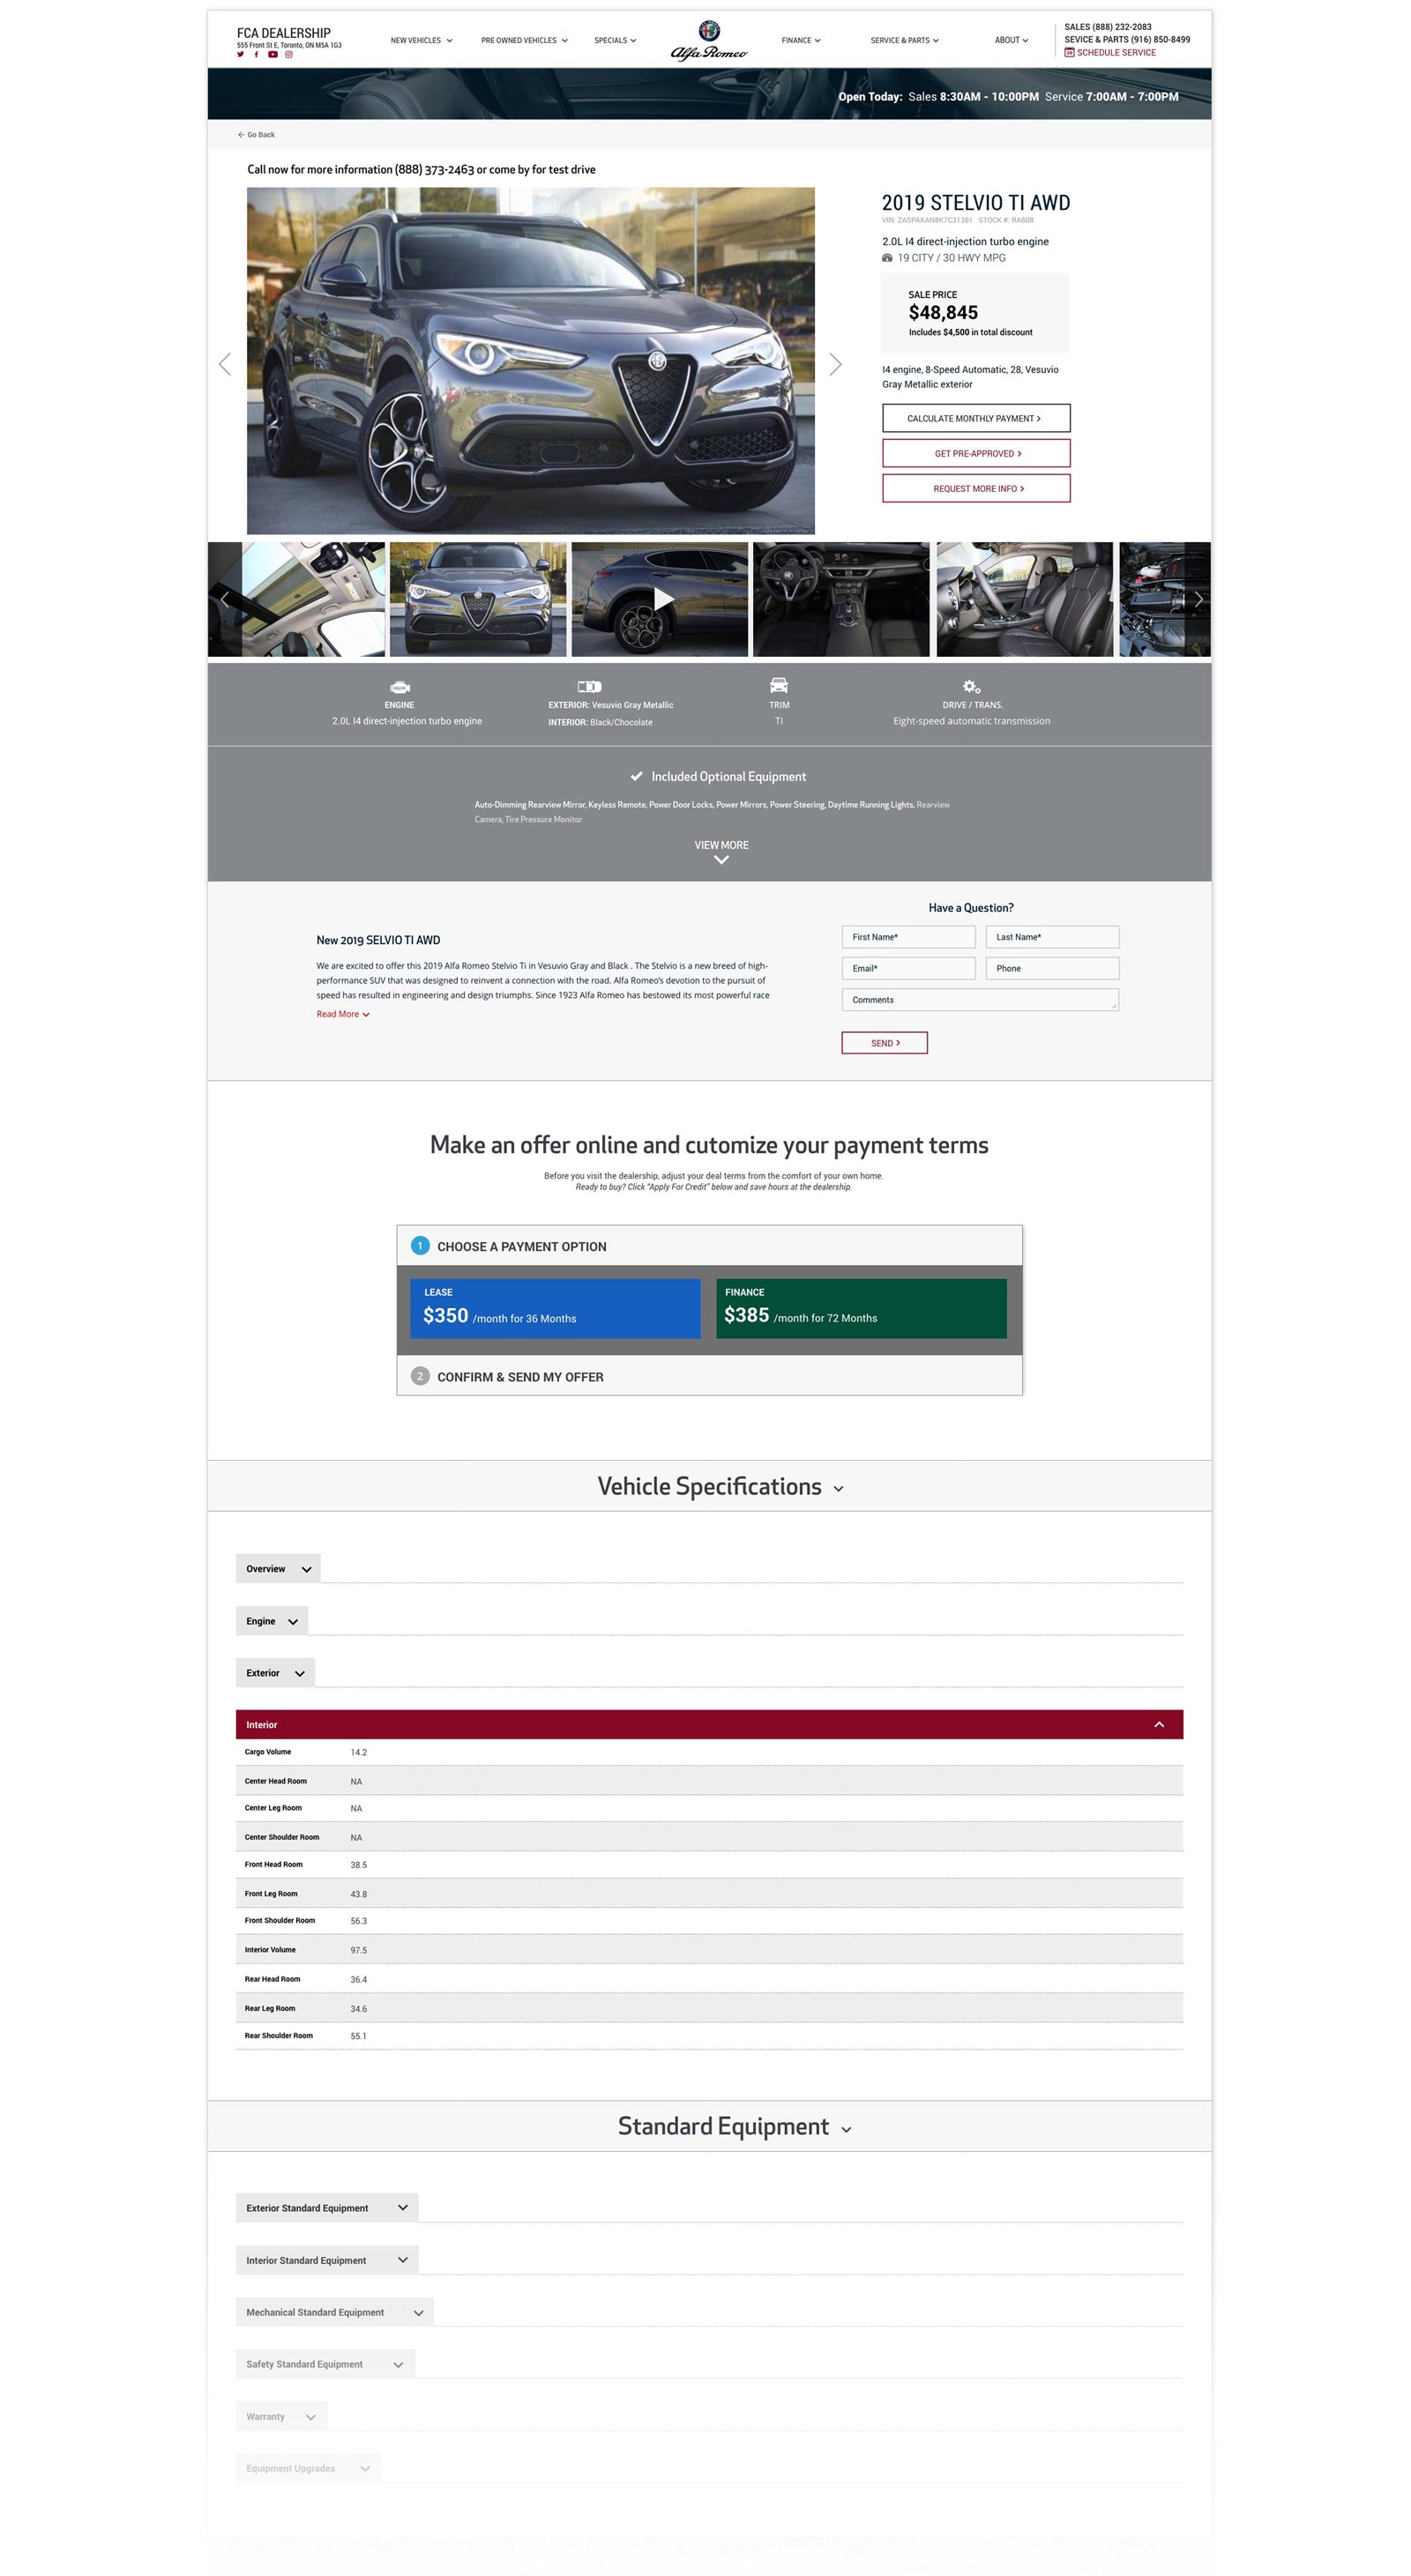Viewport: 1411px width, 2576px height.
Task: Open Finance menu
Action: 801,41
